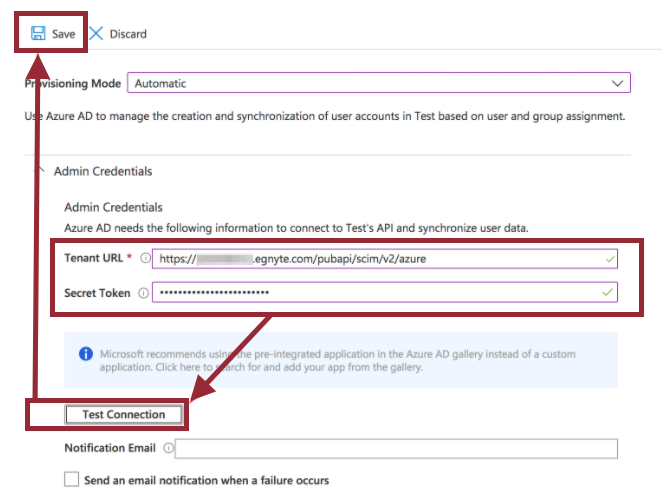Click the 'Click here' gallery search link
This screenshot has height=496, width=661.
(179, 367)
